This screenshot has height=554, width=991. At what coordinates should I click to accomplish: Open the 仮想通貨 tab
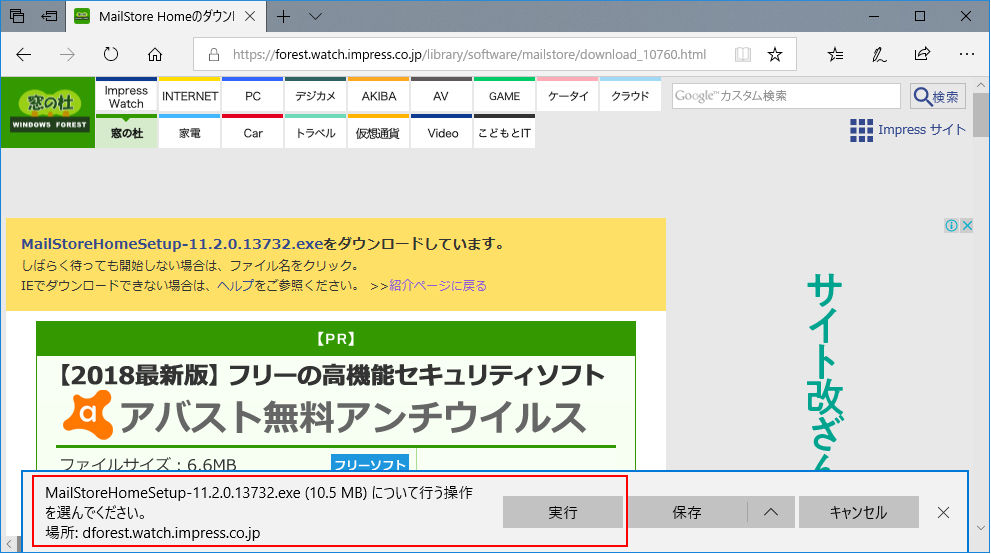click(379, 131)
